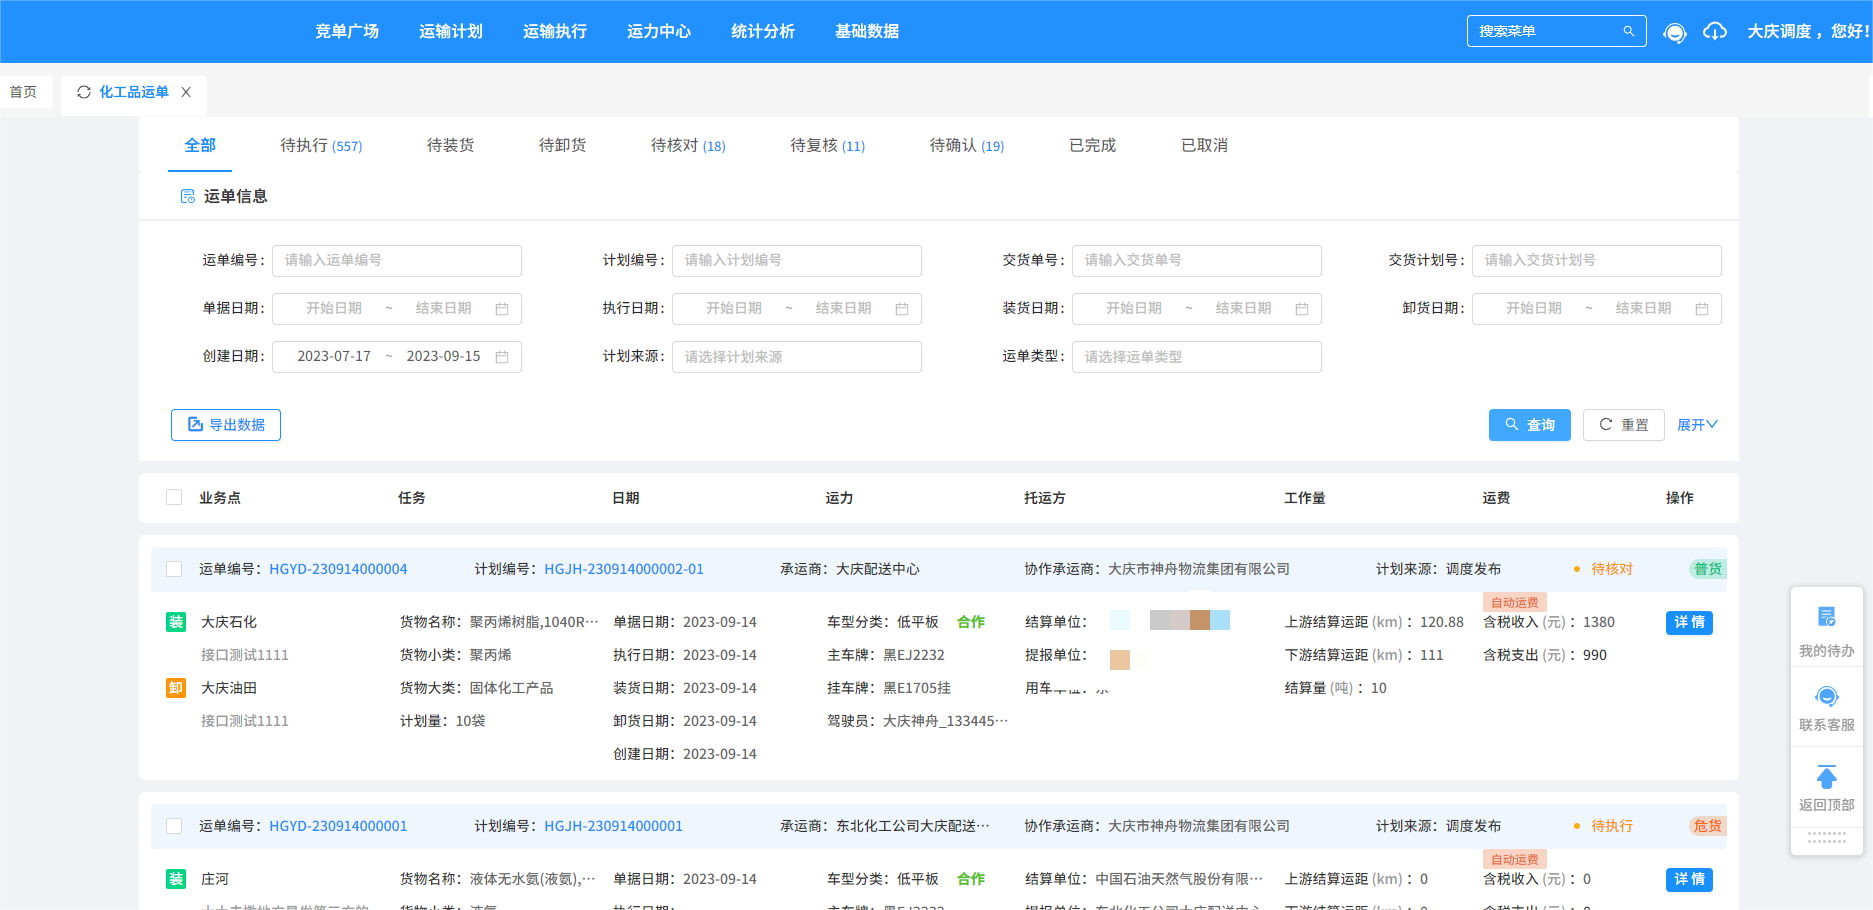
Task: Open the 运单类型 dropdown
Action: click(x=1197, y=357)
